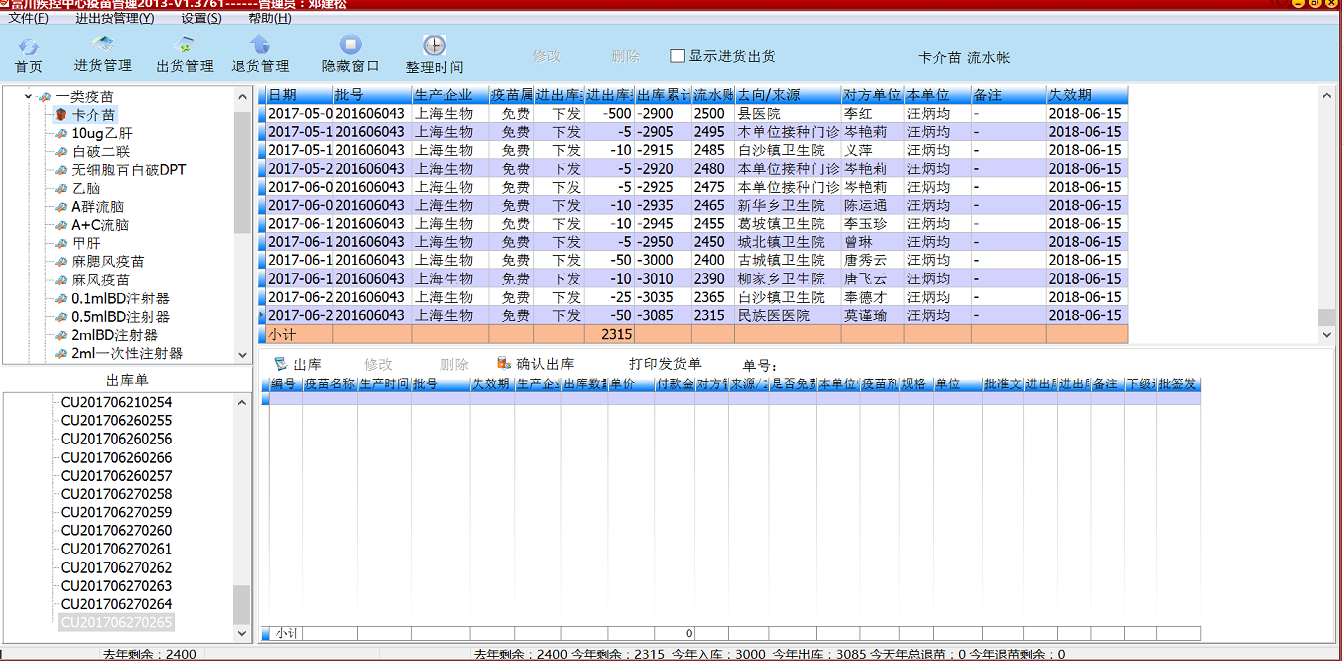
Task: Click the syringe icon beside 0.5mlBD注射器
Action: (x=60, y=317)
